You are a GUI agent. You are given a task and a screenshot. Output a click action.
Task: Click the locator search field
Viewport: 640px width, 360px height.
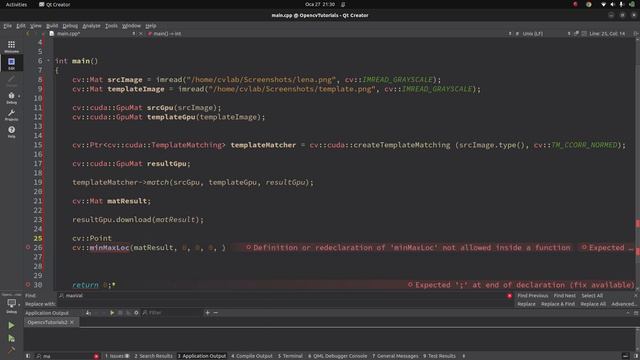pyautogui.click(x=67, y=356)
